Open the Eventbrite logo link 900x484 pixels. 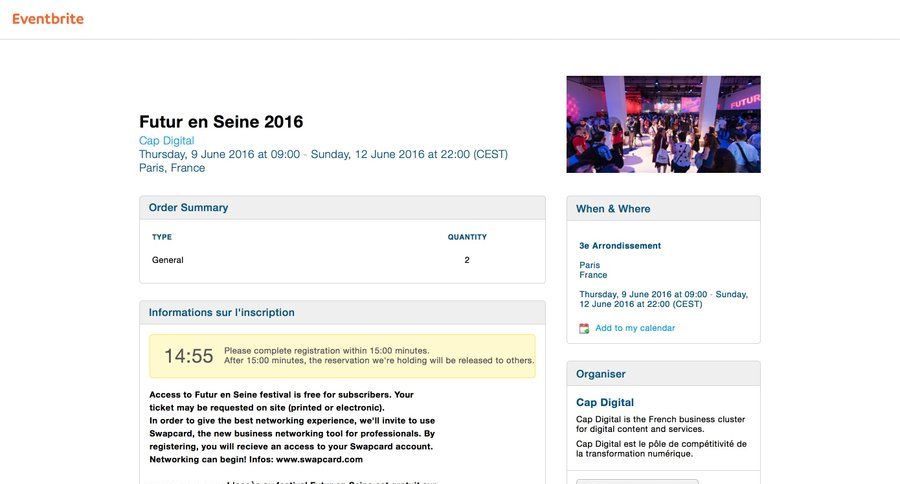[x=48, y=19]
